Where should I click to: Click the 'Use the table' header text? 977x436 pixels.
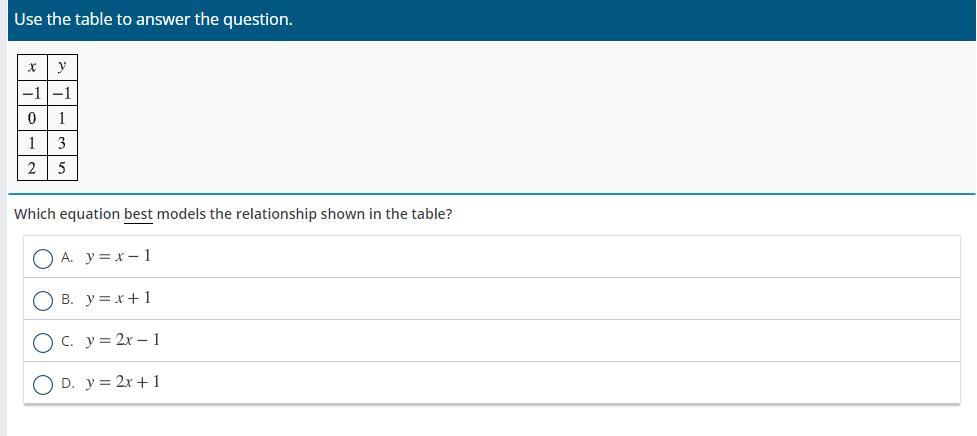(153, 19)
